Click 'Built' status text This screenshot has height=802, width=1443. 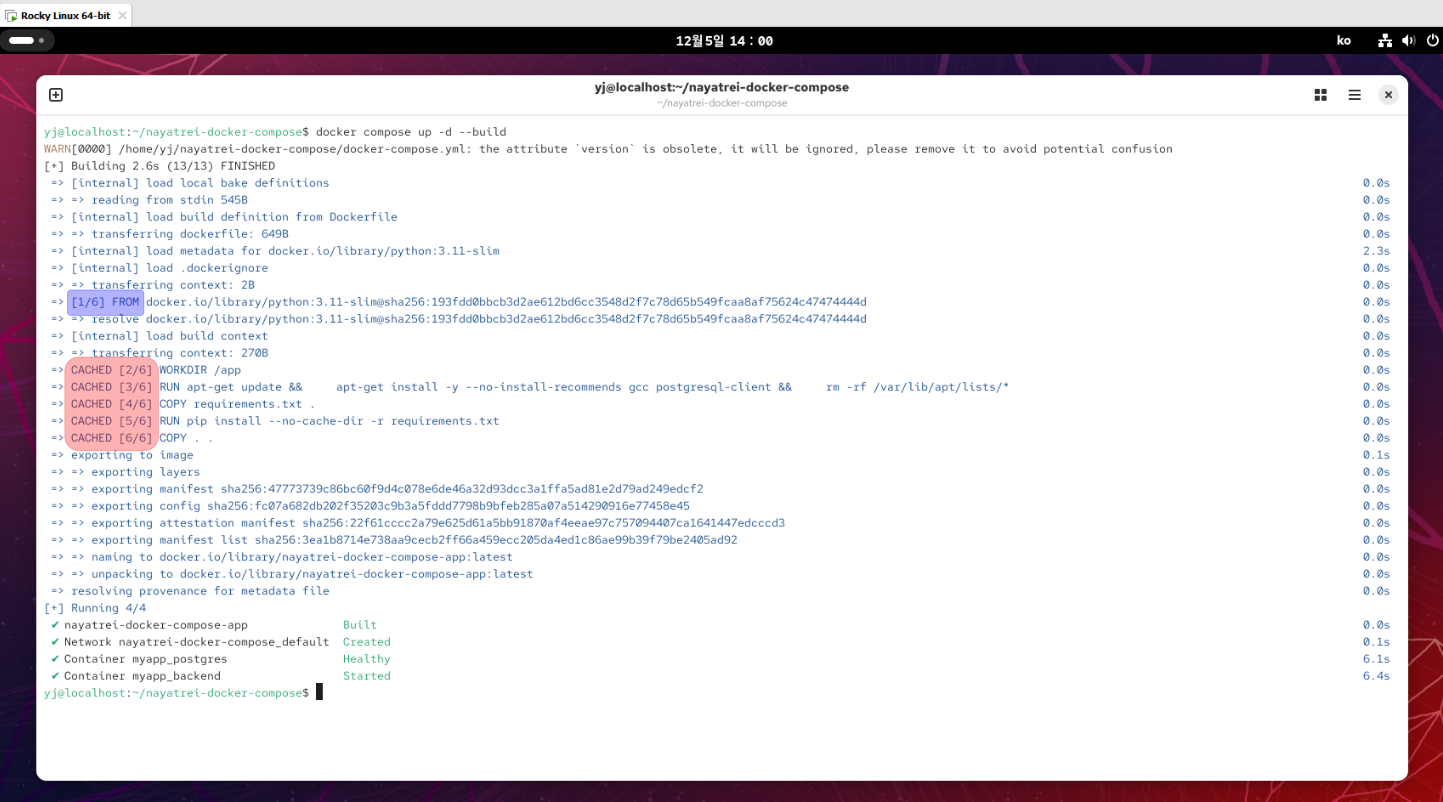360,625
